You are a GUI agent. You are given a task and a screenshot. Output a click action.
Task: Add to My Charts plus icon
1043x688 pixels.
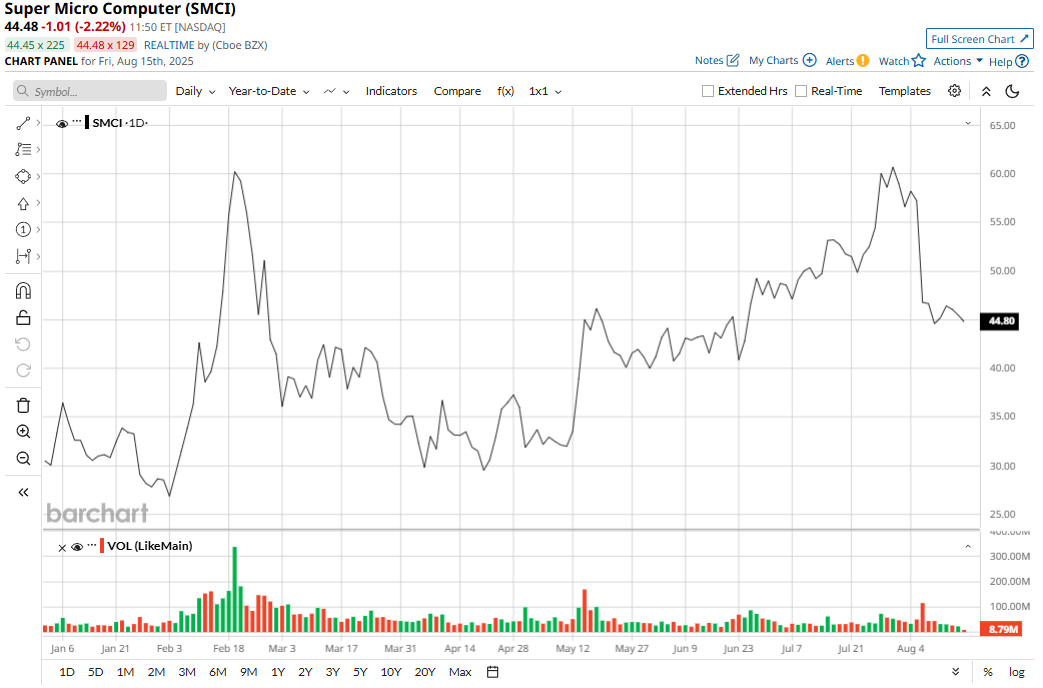pos(810,60)
